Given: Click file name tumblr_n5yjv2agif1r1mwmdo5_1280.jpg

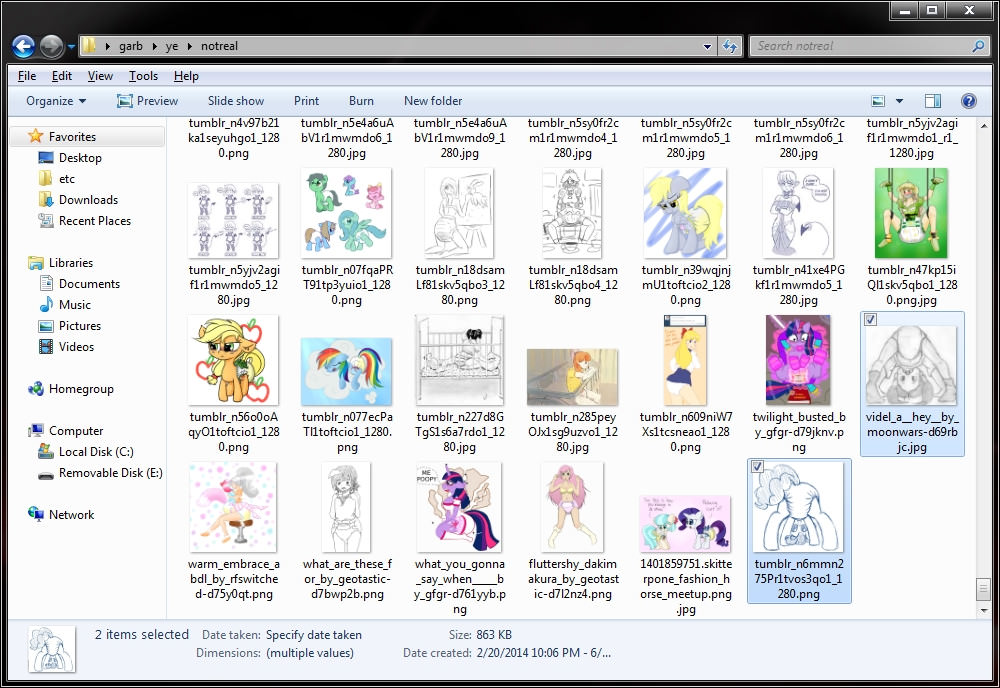Looking at the screenshot, I should [234, 285].
